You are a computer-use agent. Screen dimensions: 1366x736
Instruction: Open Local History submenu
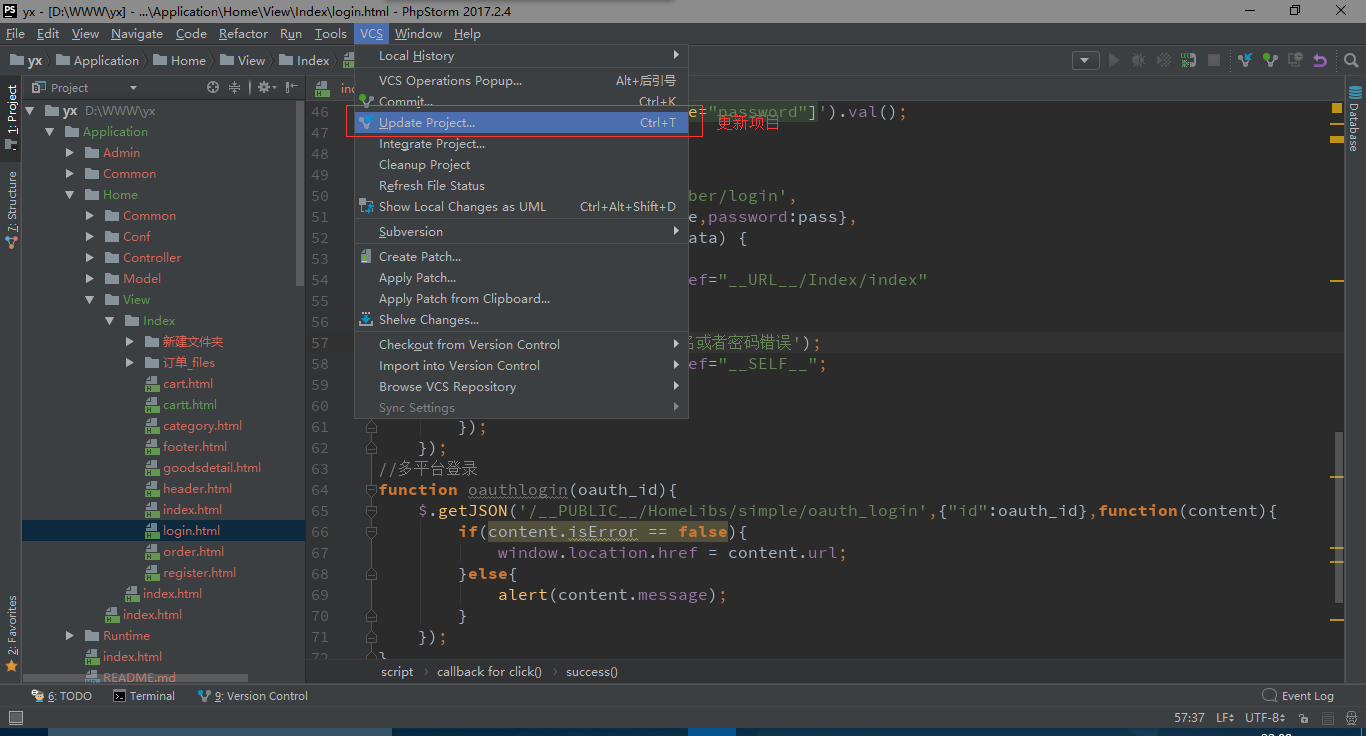(519, 56)
